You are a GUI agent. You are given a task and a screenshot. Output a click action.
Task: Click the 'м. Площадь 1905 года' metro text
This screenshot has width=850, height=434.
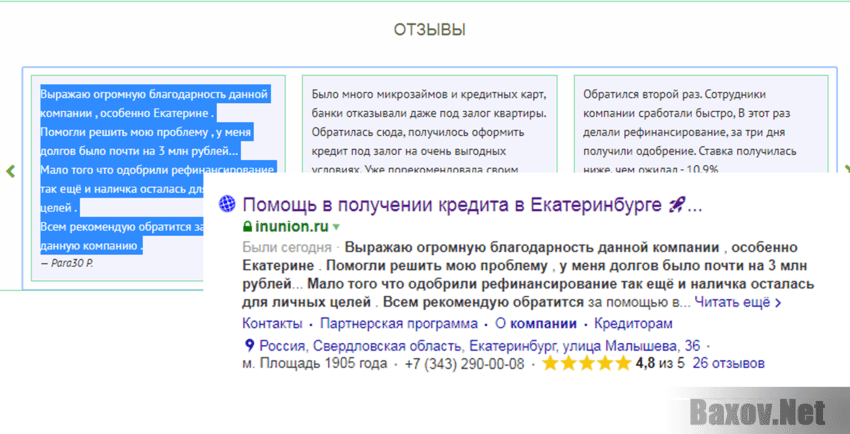314,364
